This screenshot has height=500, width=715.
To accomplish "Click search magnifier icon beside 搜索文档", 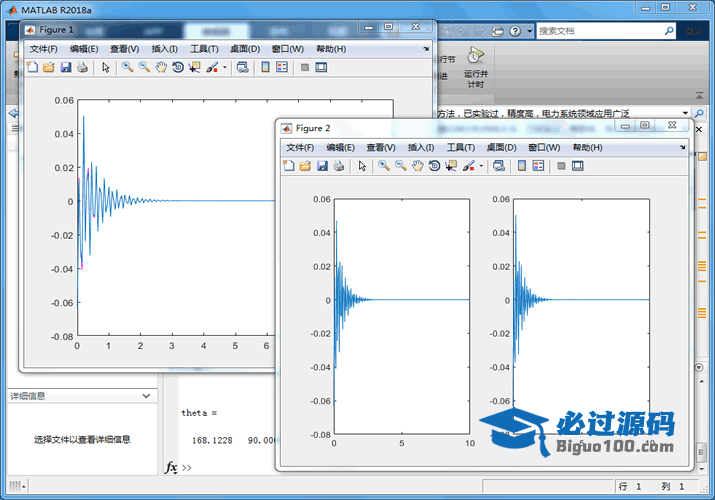I will click(x=669, y=31).
